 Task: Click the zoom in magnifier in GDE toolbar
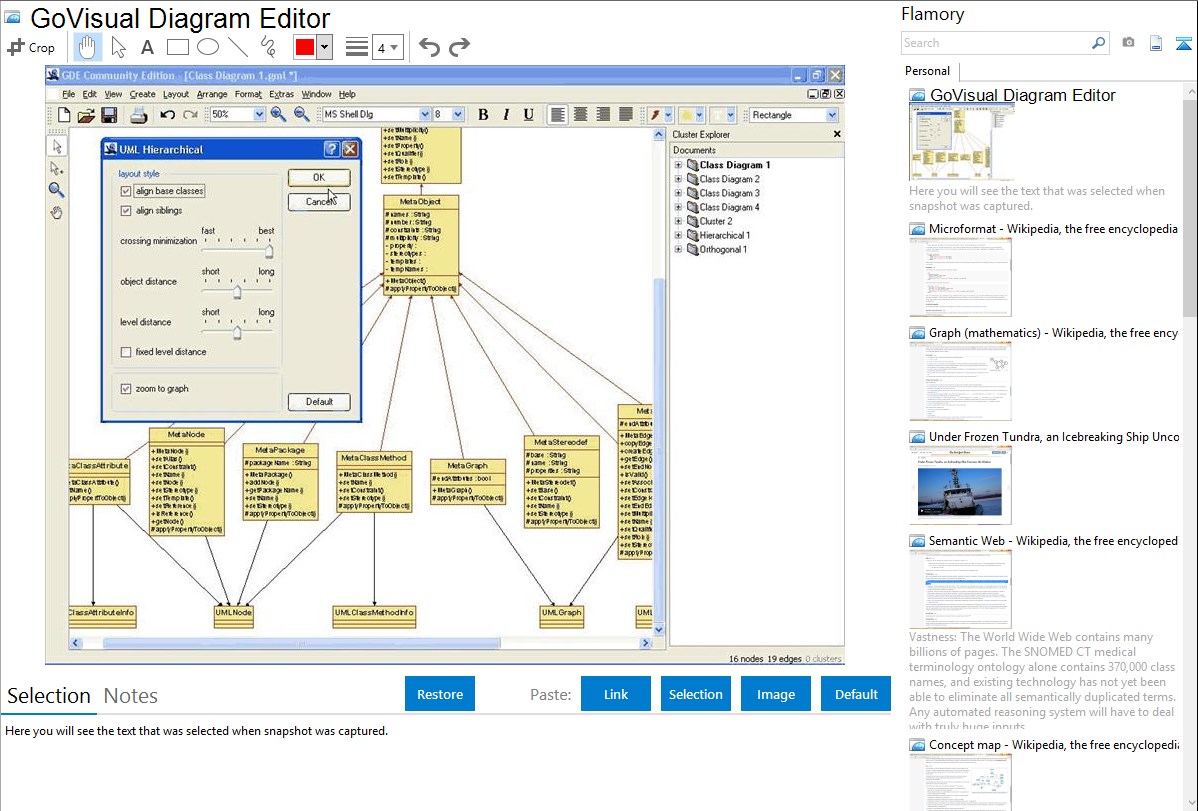[279, 115]
